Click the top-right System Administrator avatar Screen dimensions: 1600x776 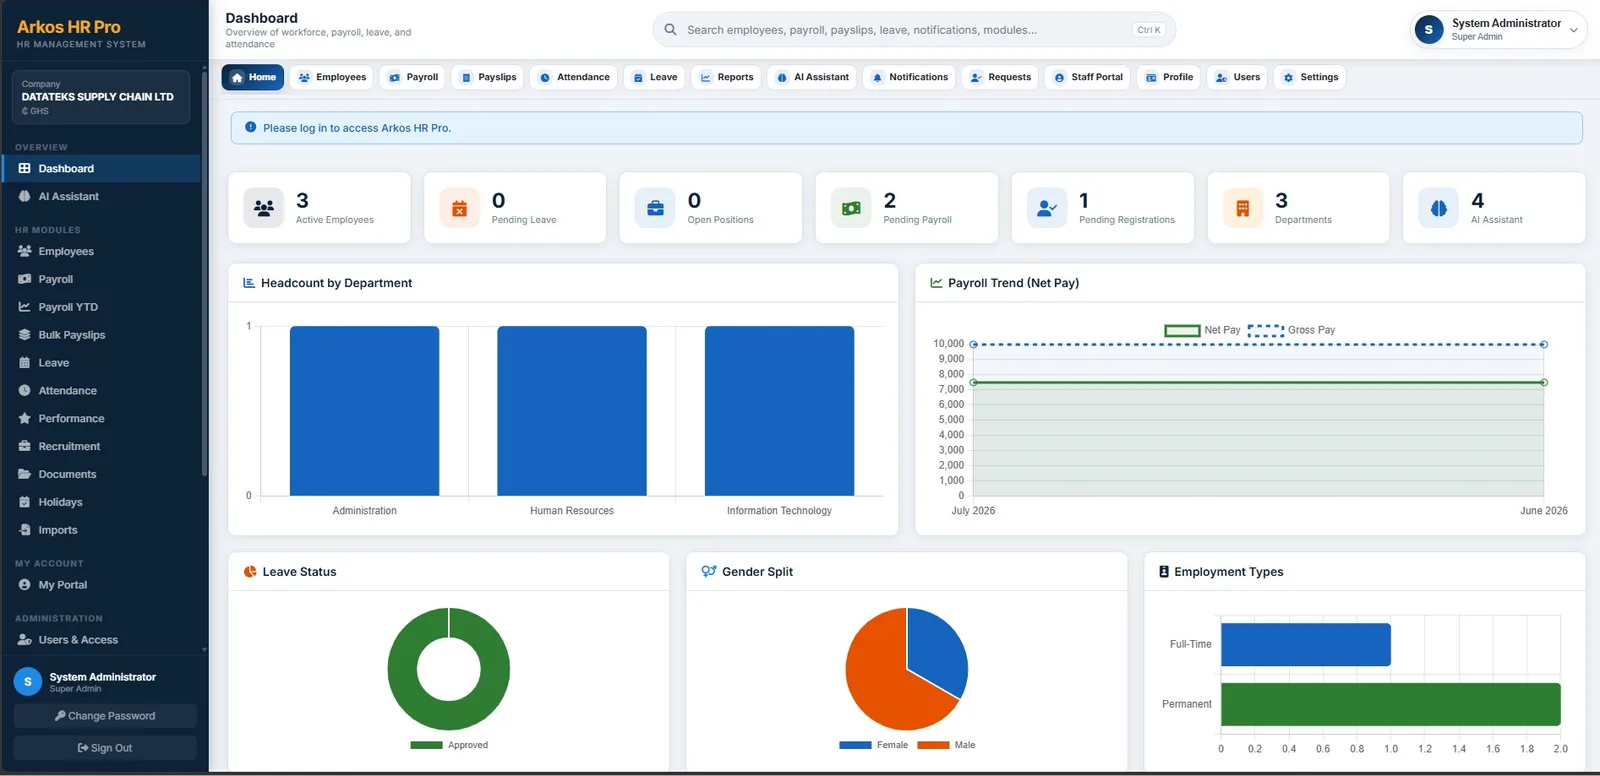[x=1428, y=30]
